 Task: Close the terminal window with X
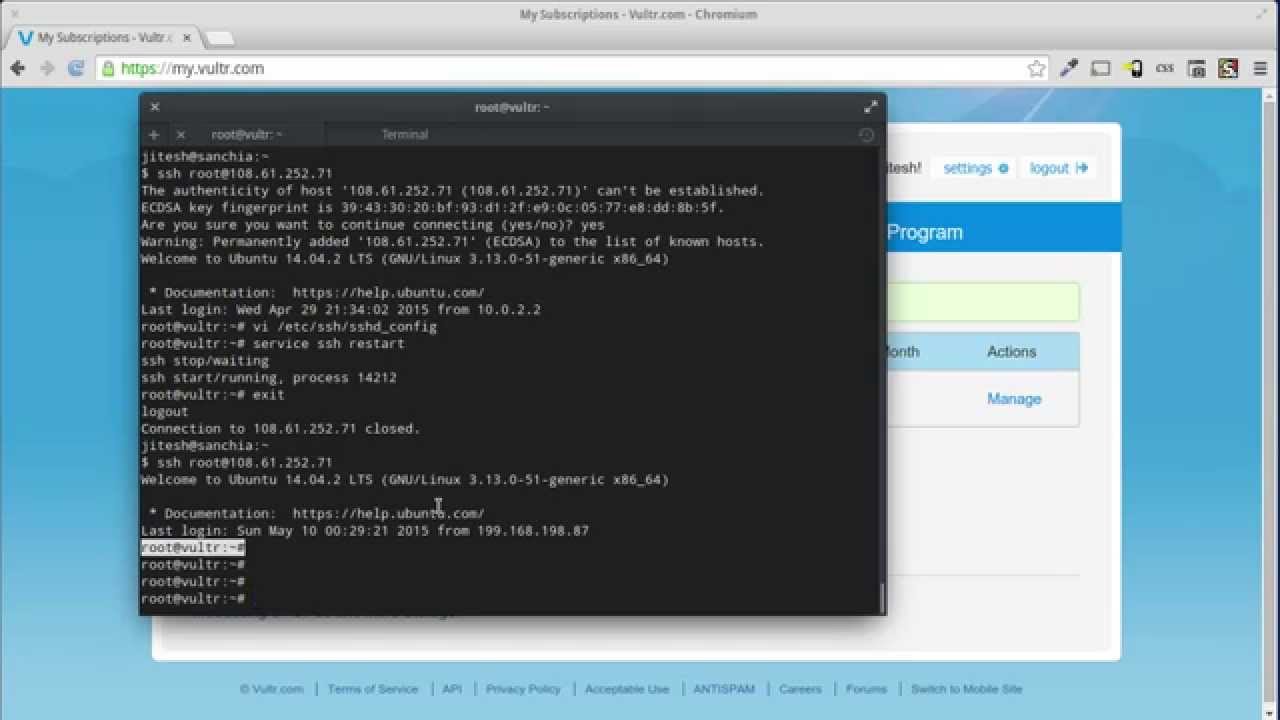tap(154, 107)
